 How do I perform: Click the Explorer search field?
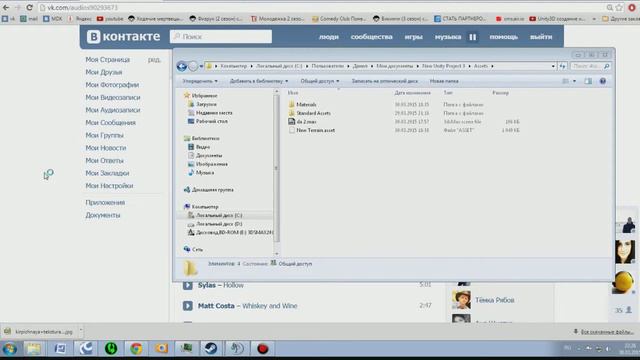point(590,66)
